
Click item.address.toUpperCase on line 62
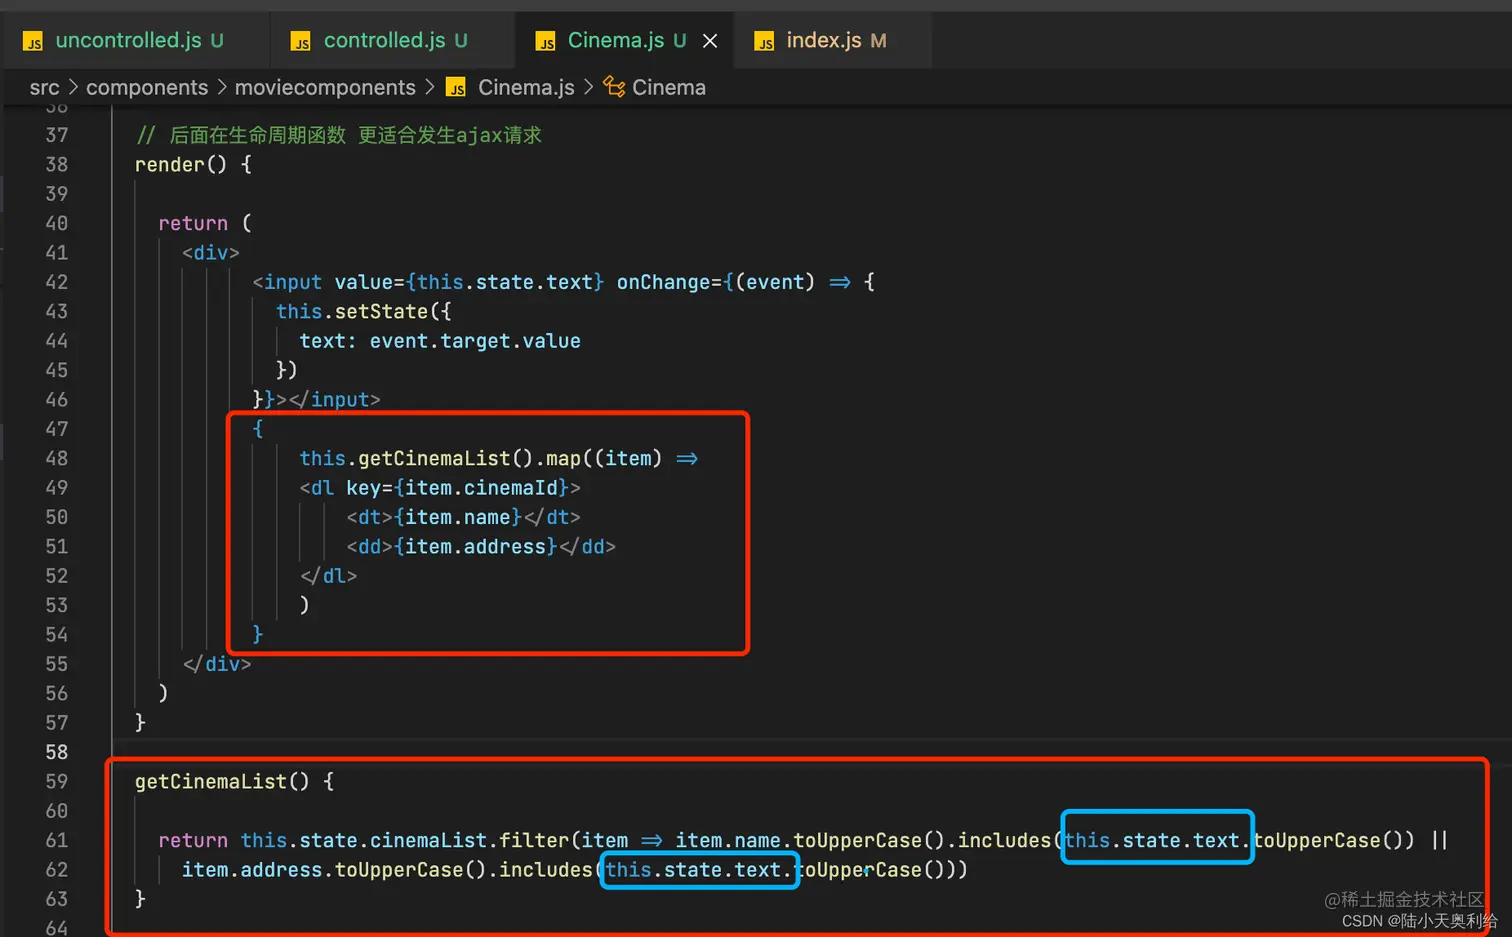(323, 870)
